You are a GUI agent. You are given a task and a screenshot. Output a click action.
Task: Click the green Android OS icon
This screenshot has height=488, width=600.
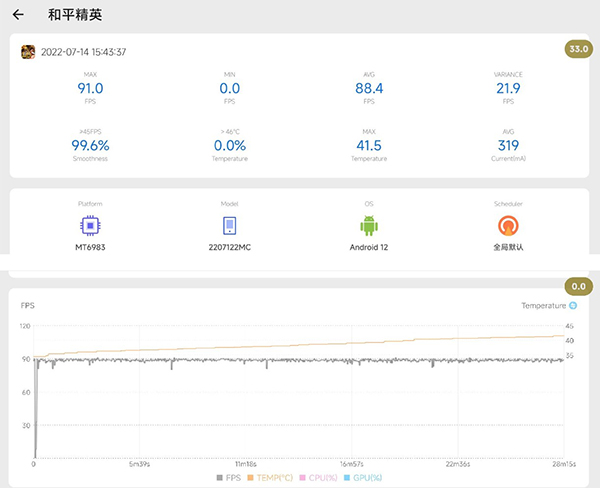click(x=369, y=225)
